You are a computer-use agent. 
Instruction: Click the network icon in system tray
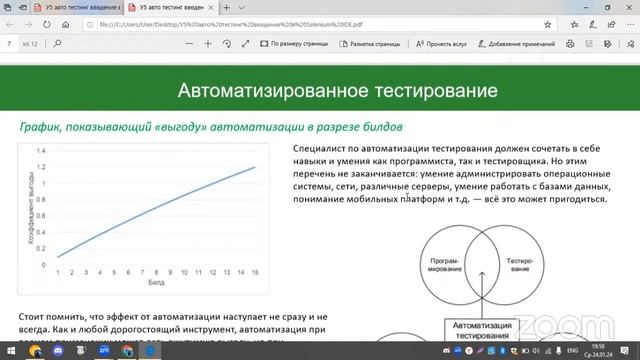click(548, 351)
